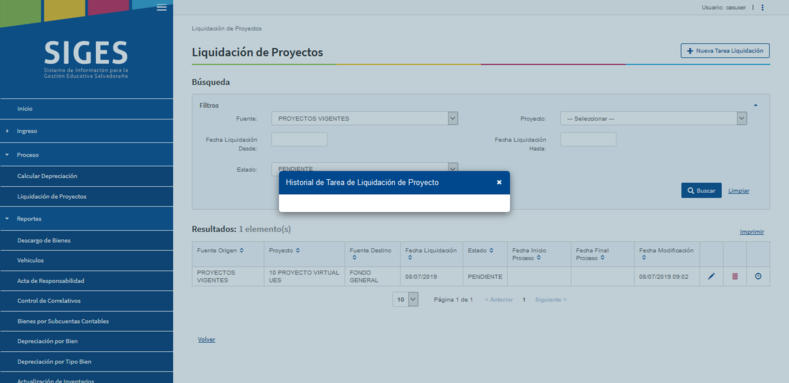Image resolution: width=789 pixels, height=383 pixels.
Task: Sort by Proyecto column arrows
Action: (297, 250)
